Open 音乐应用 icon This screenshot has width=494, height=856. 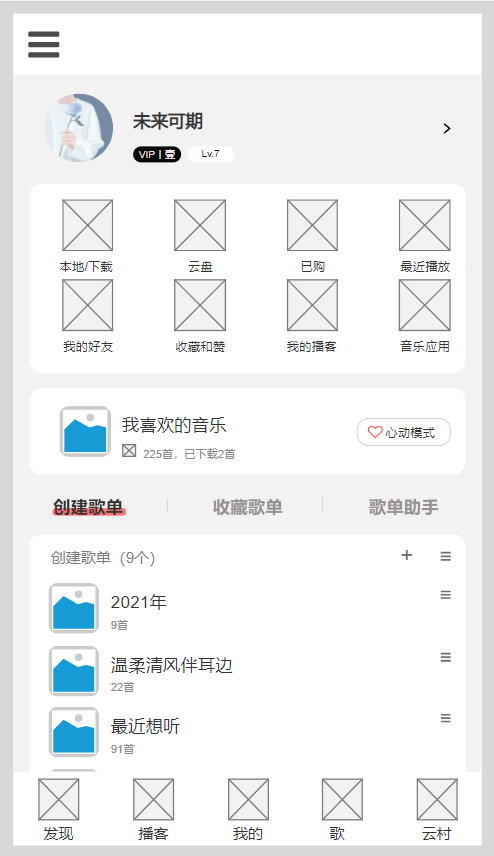[425, 305]
